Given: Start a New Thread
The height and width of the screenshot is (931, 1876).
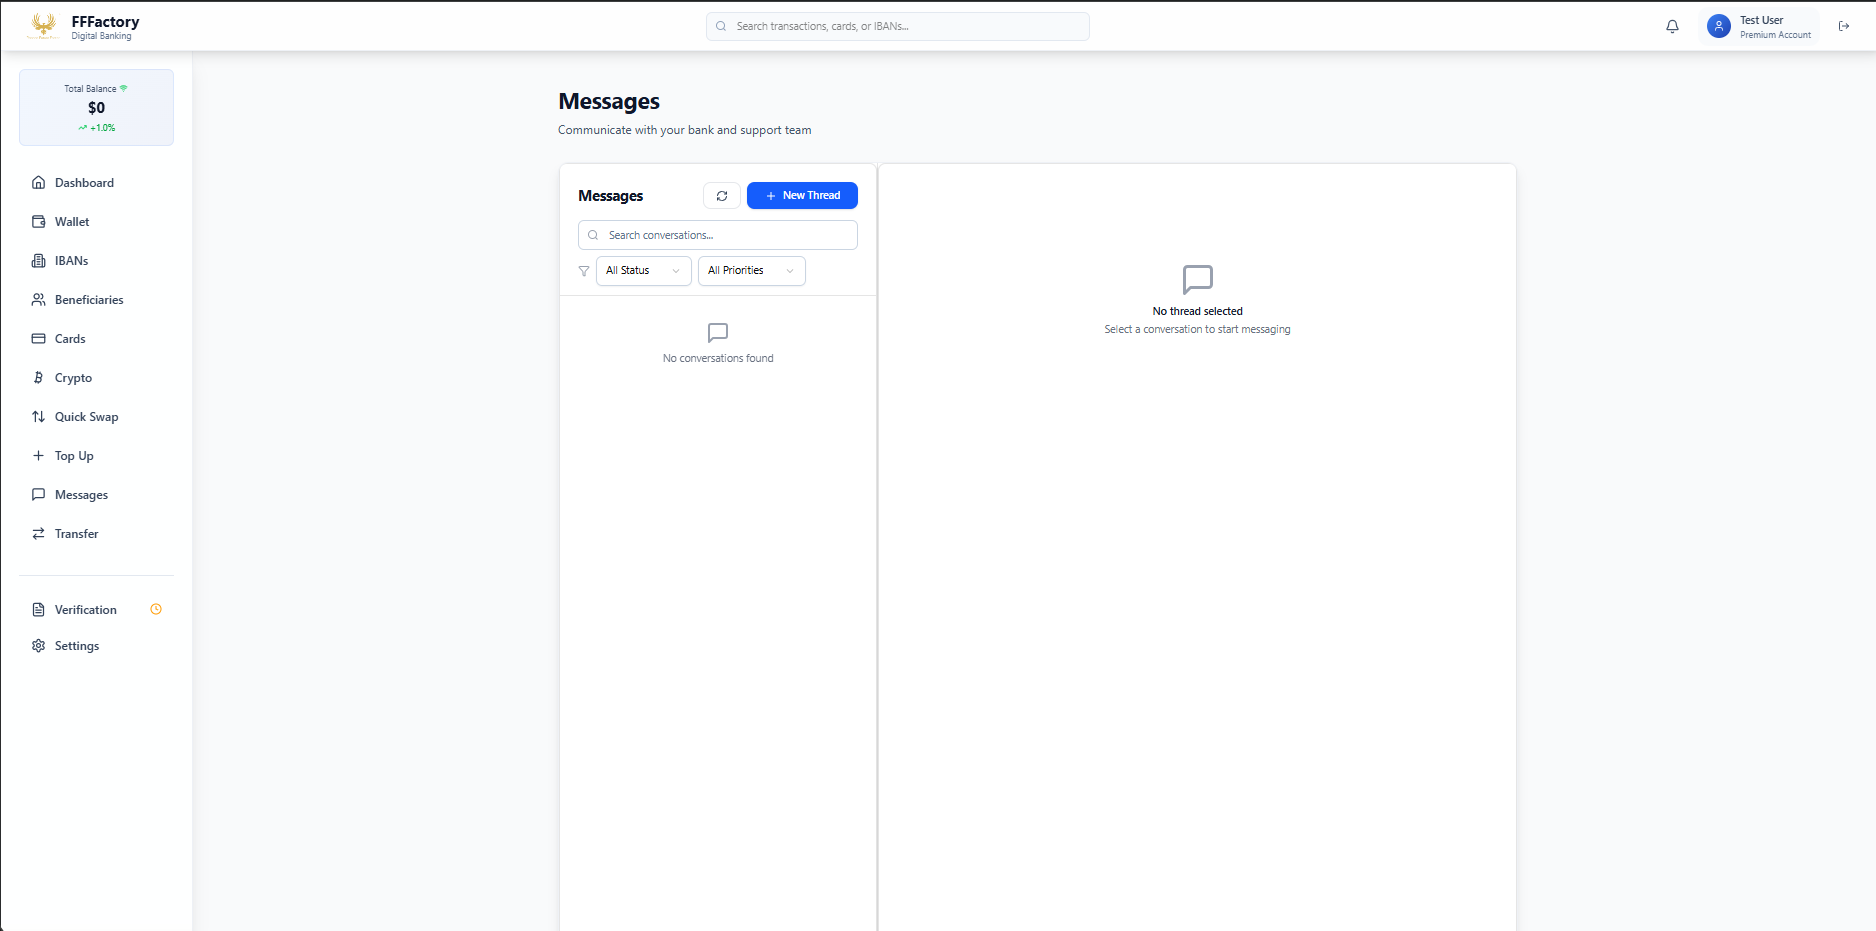Looking at the screenshot, I should point(802,196).
